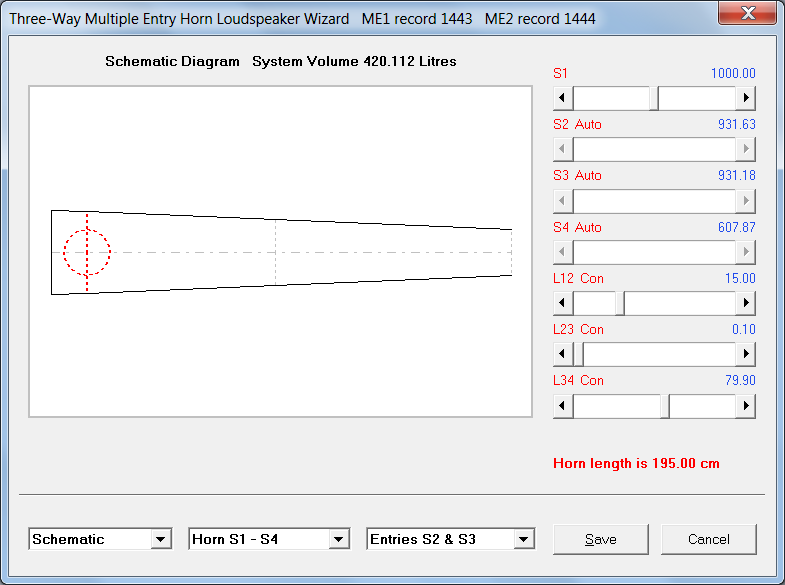785x585 pixels.
Task: Increase L34 Con with the right arrow
Action: [745, 405]
